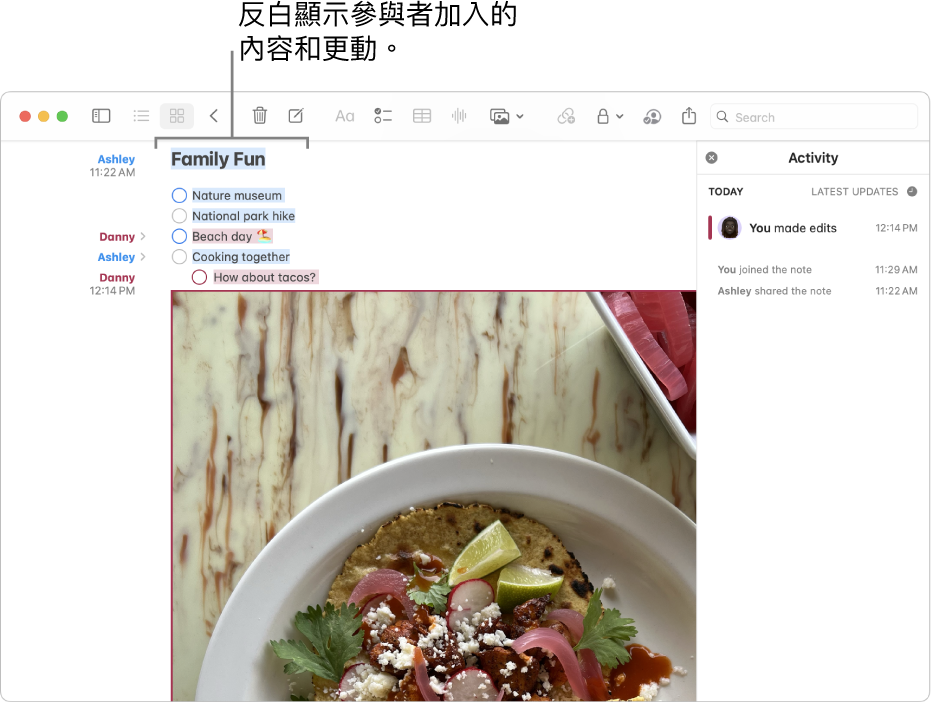Switch to gallery view
This screenshot has height=705, width=931.
pyautogui.click(x=177, y=116)
